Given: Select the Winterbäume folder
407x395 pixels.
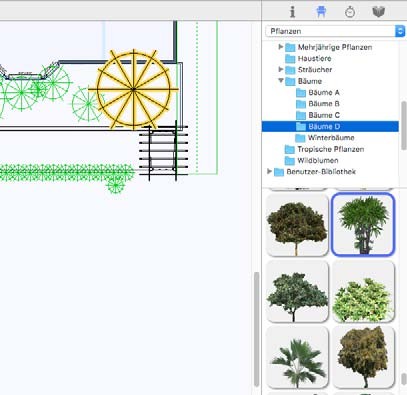Looking at the screenshot, I should coord(324,138).
